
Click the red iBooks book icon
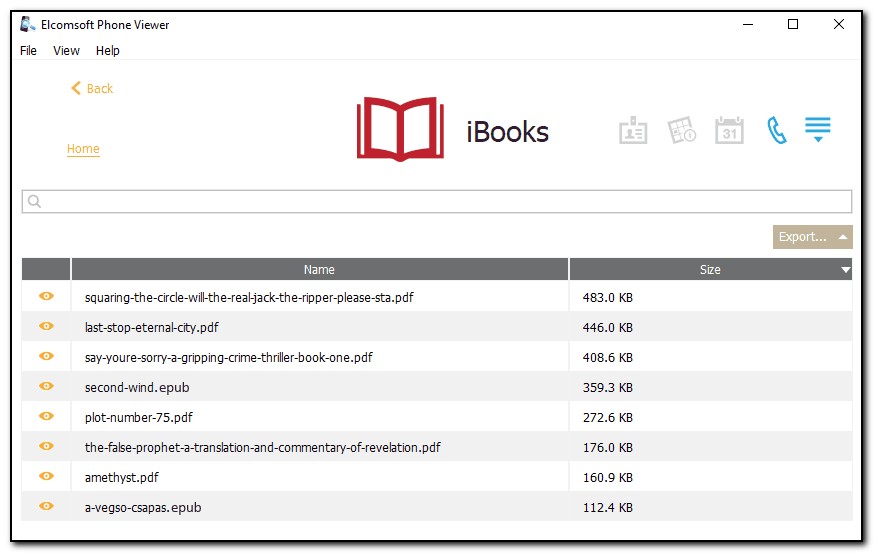[x=400, y=130]
